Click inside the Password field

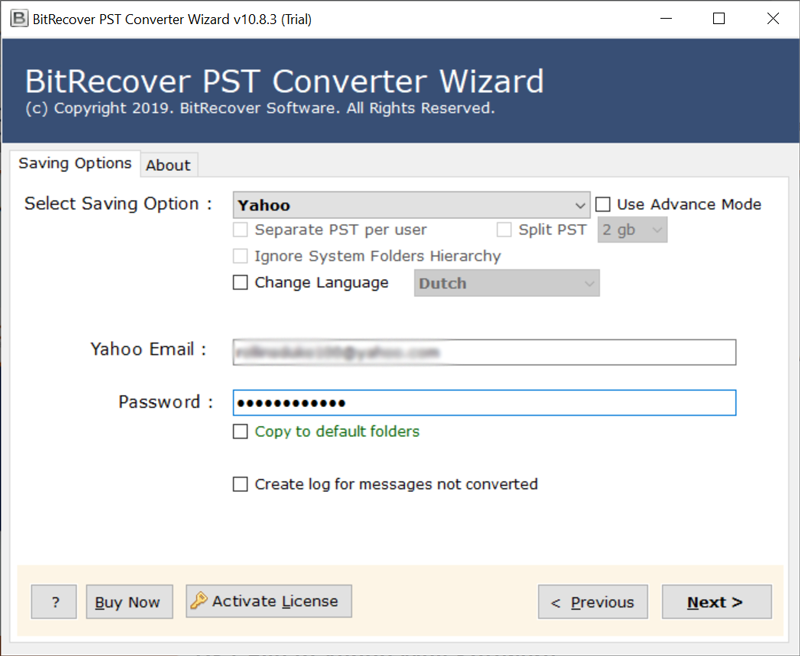tap(484, 403)
